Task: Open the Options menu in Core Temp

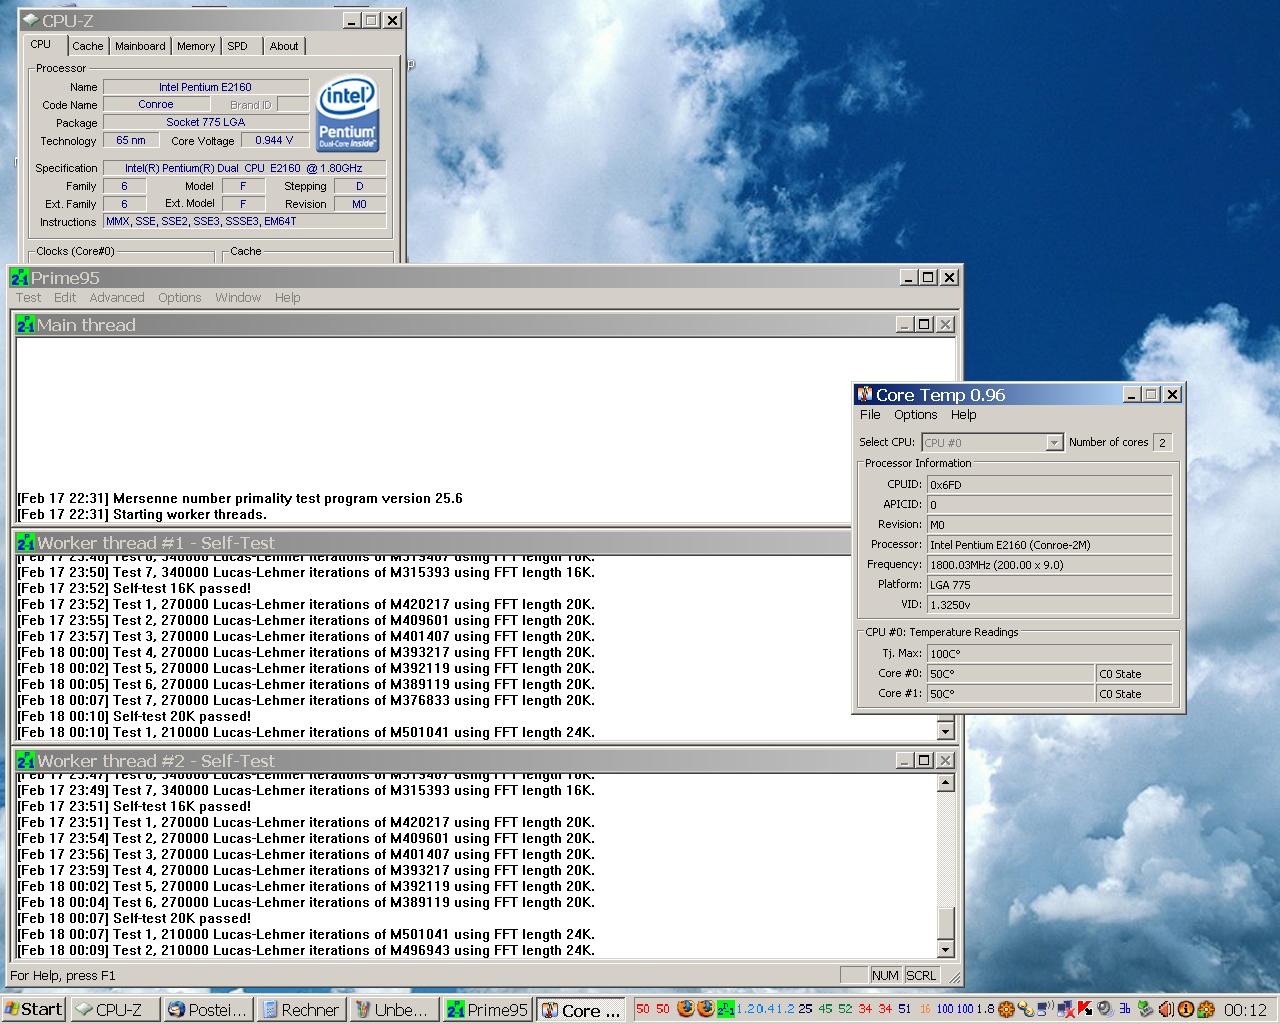Action: tap(916, 414)
